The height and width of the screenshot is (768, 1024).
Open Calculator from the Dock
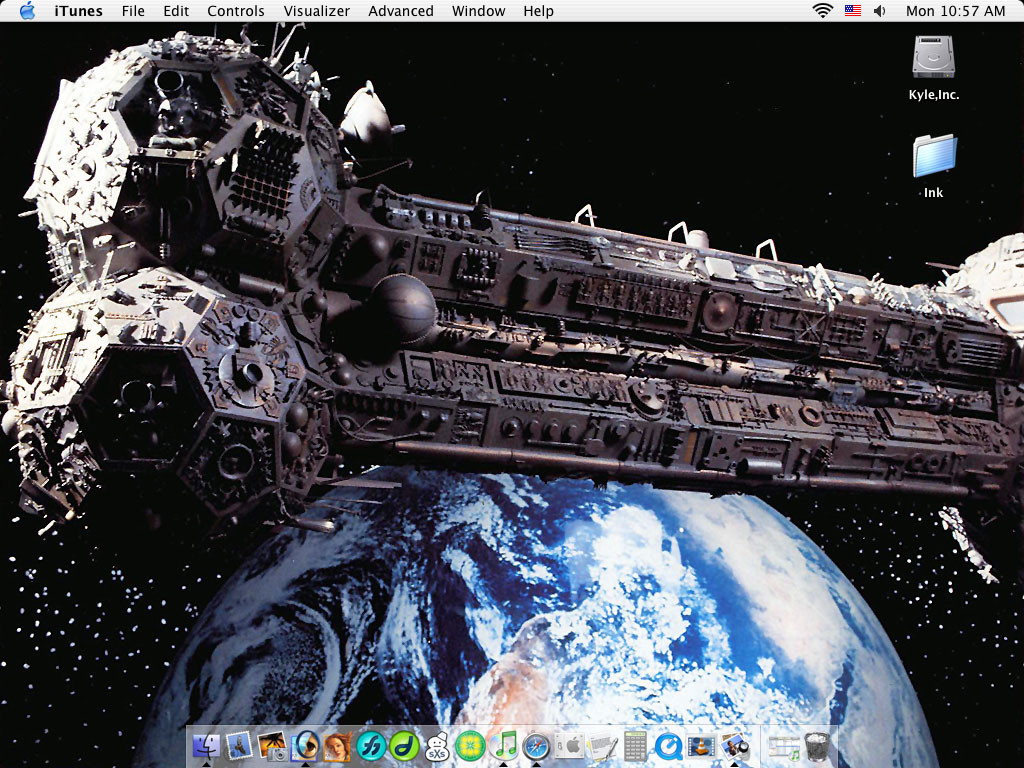pyautogui.click(x=635, y=746)
